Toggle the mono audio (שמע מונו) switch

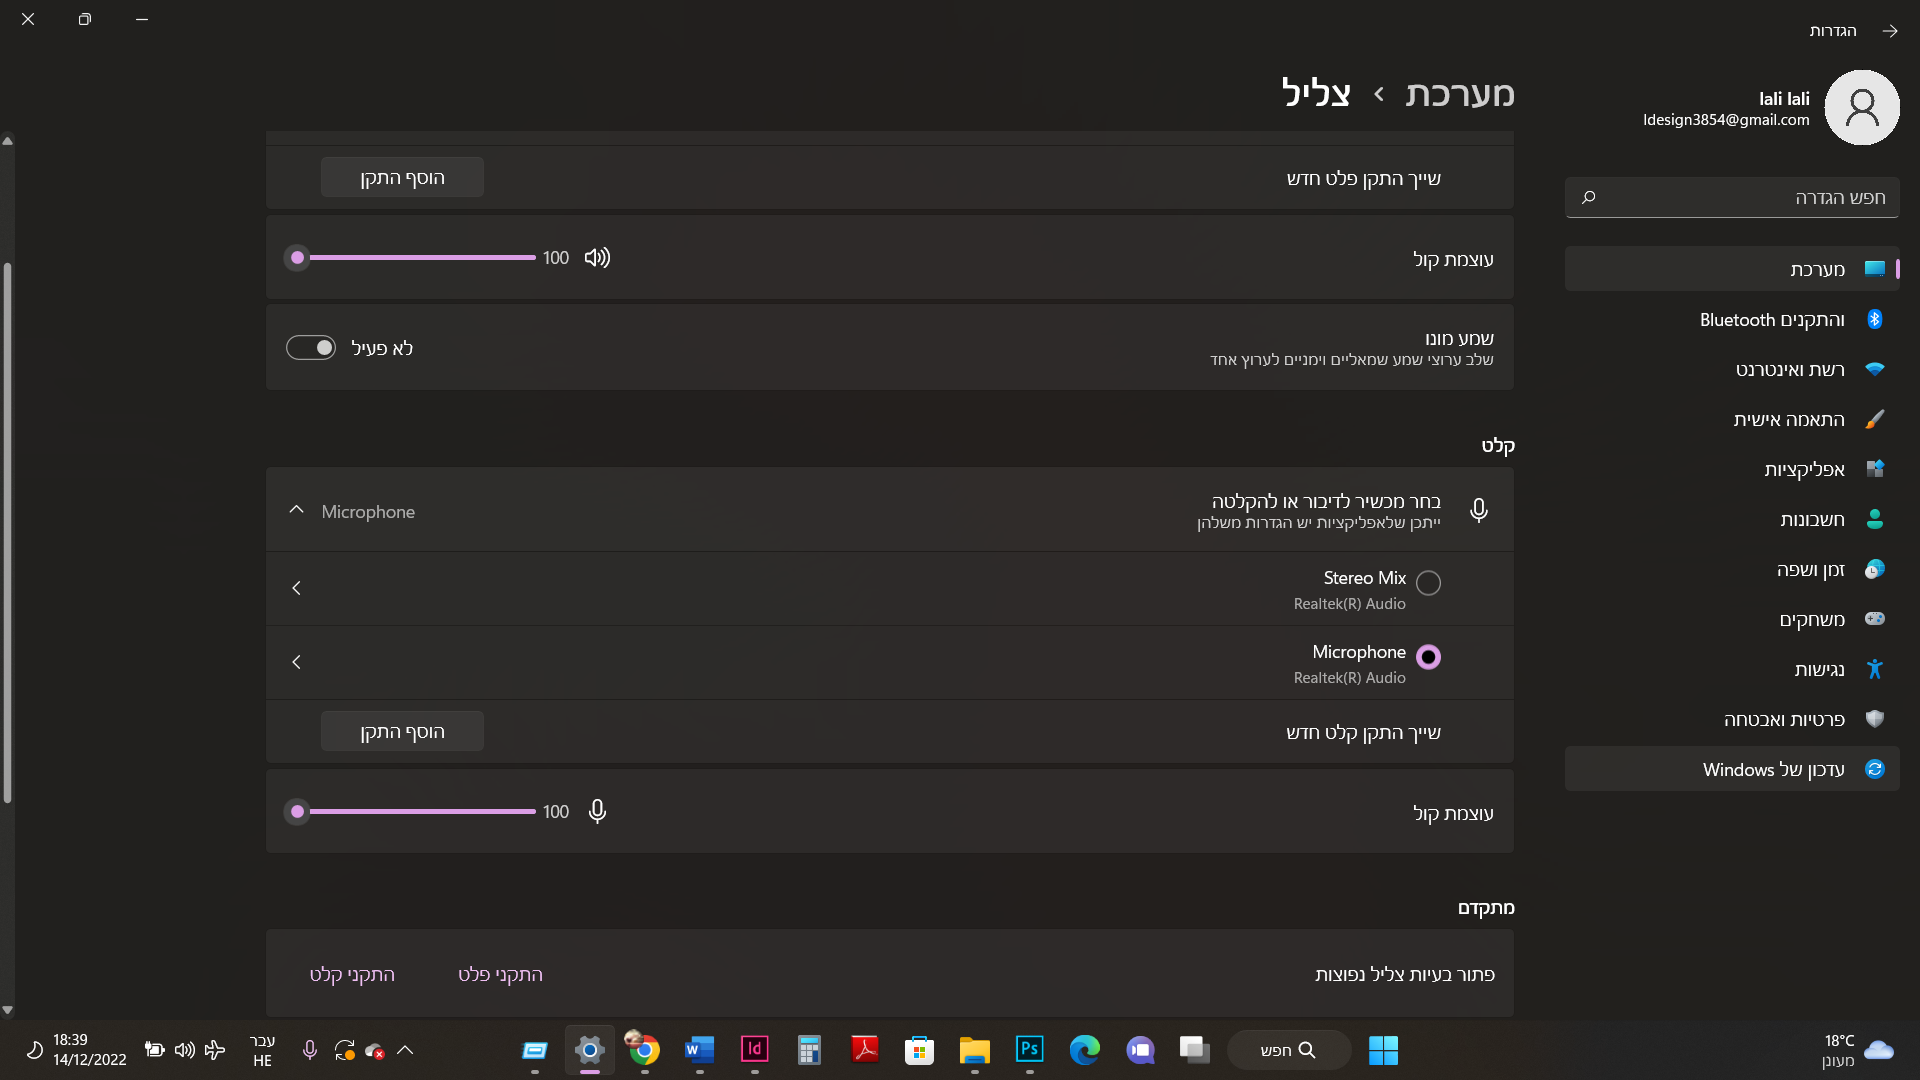tap(311, 348)
